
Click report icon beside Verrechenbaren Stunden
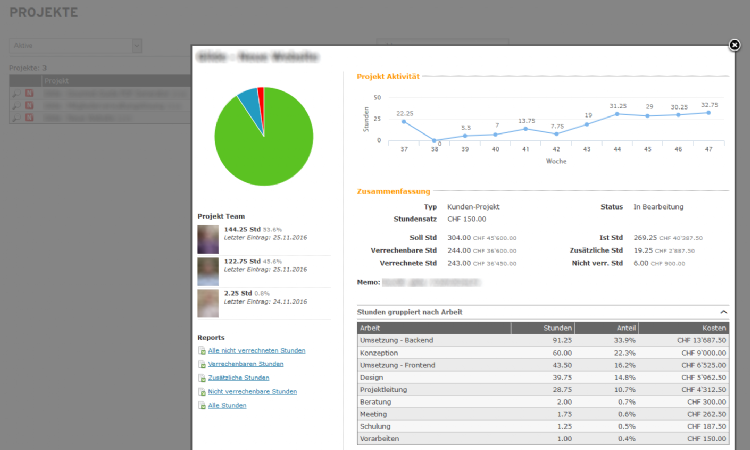coord(202,364)
